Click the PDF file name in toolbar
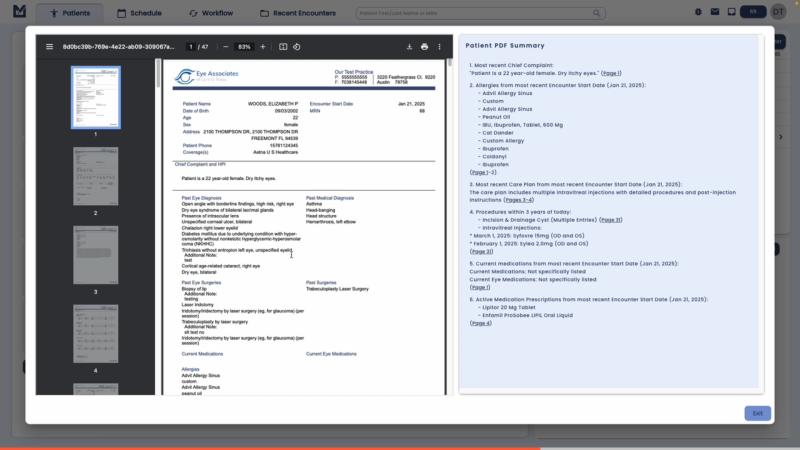 click(x=118, y=46)
